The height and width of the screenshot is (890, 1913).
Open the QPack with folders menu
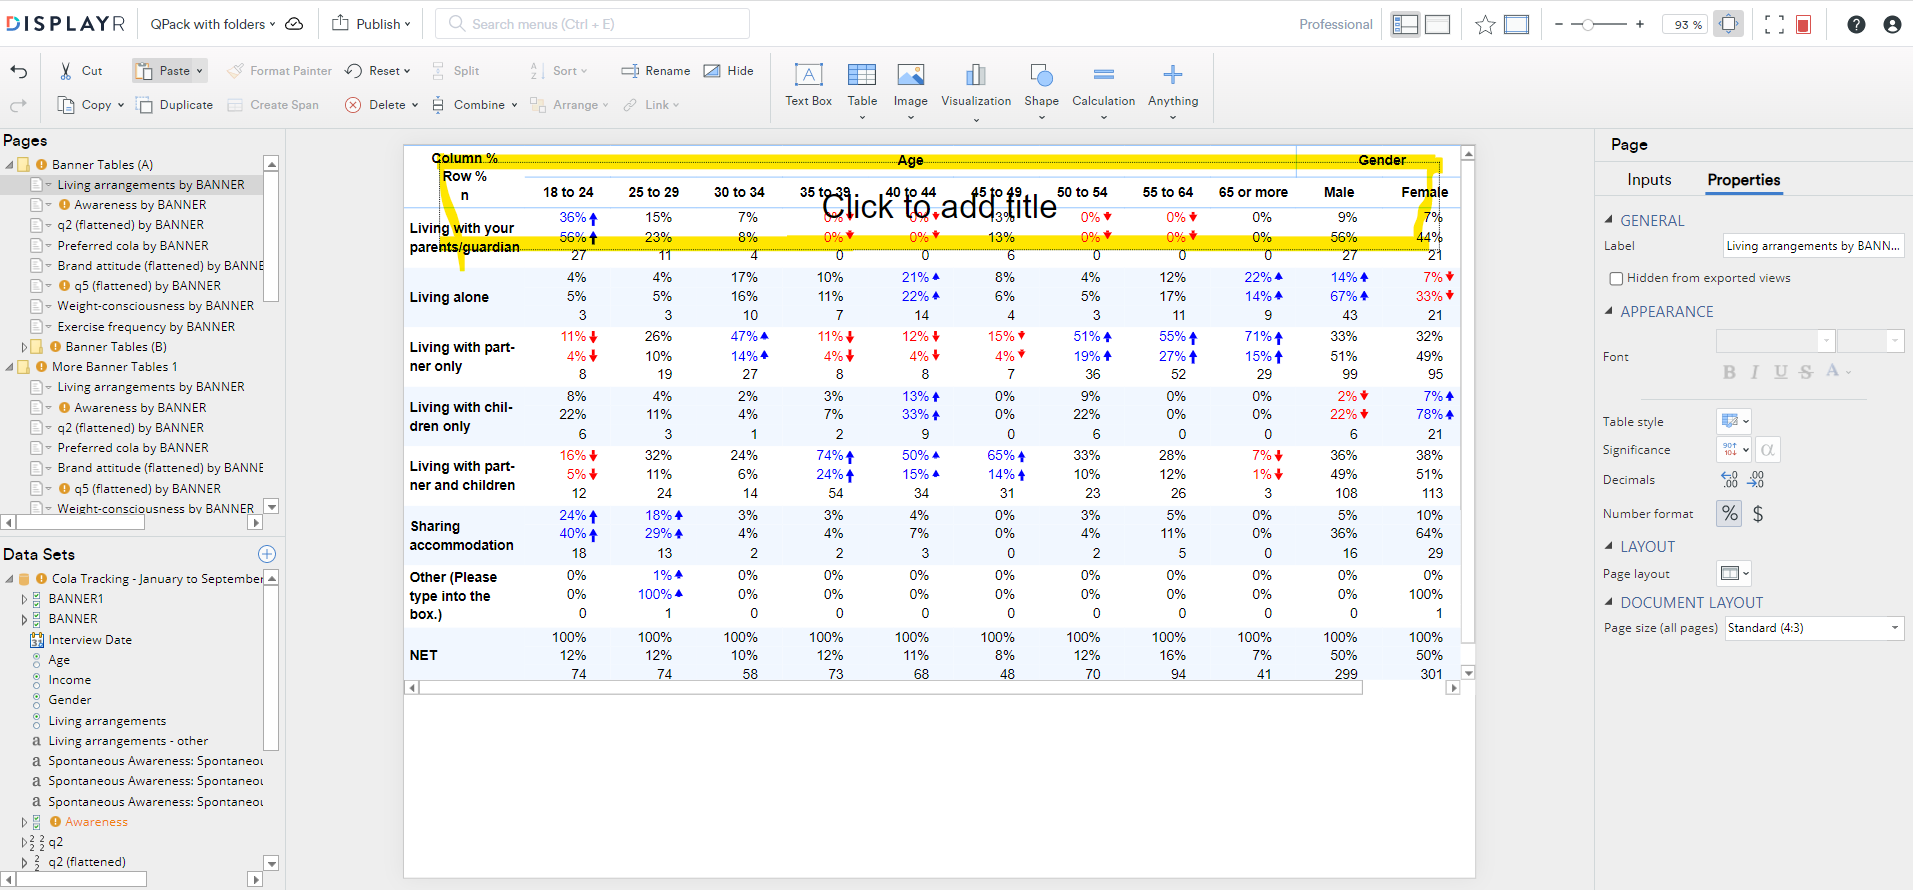pyautogui.click(x=213, y=24)
